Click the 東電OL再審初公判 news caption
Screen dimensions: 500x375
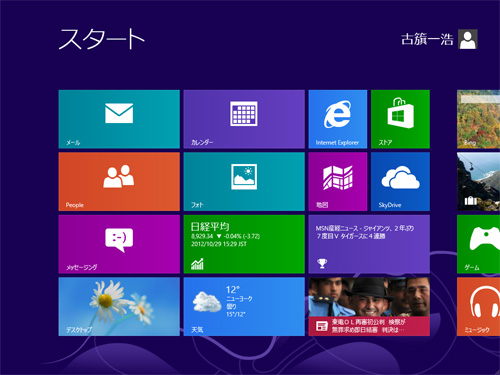point(369,326)
